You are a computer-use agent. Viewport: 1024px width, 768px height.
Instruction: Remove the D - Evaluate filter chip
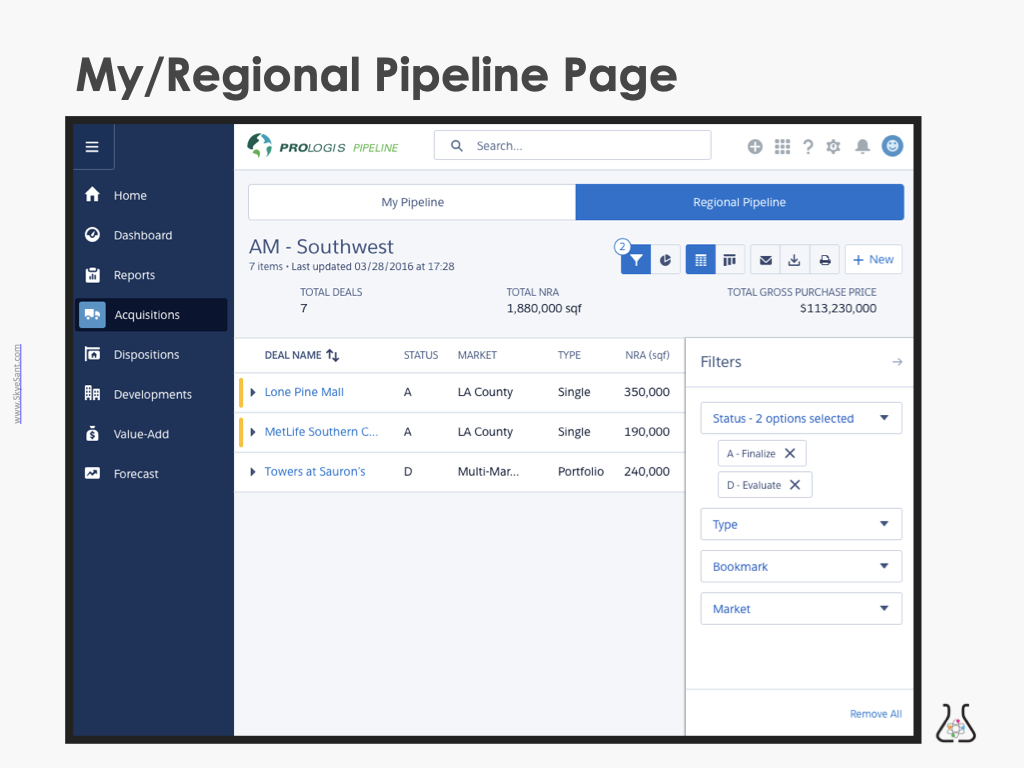[795, 485]
